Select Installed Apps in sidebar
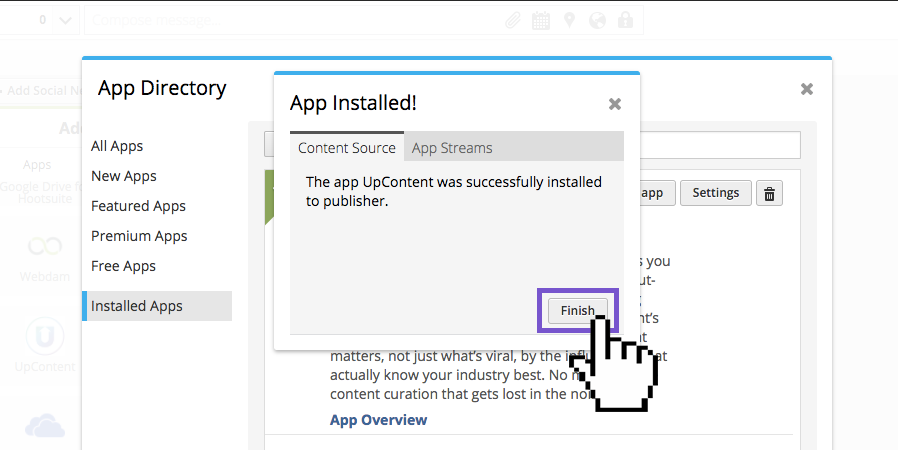 tap(157, 306)
